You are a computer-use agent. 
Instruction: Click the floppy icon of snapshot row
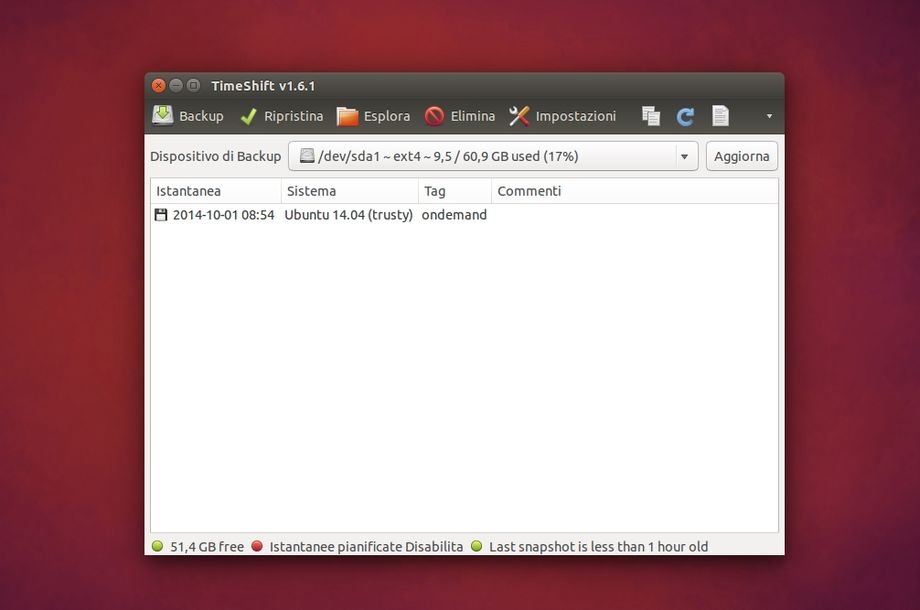(161, 215)
